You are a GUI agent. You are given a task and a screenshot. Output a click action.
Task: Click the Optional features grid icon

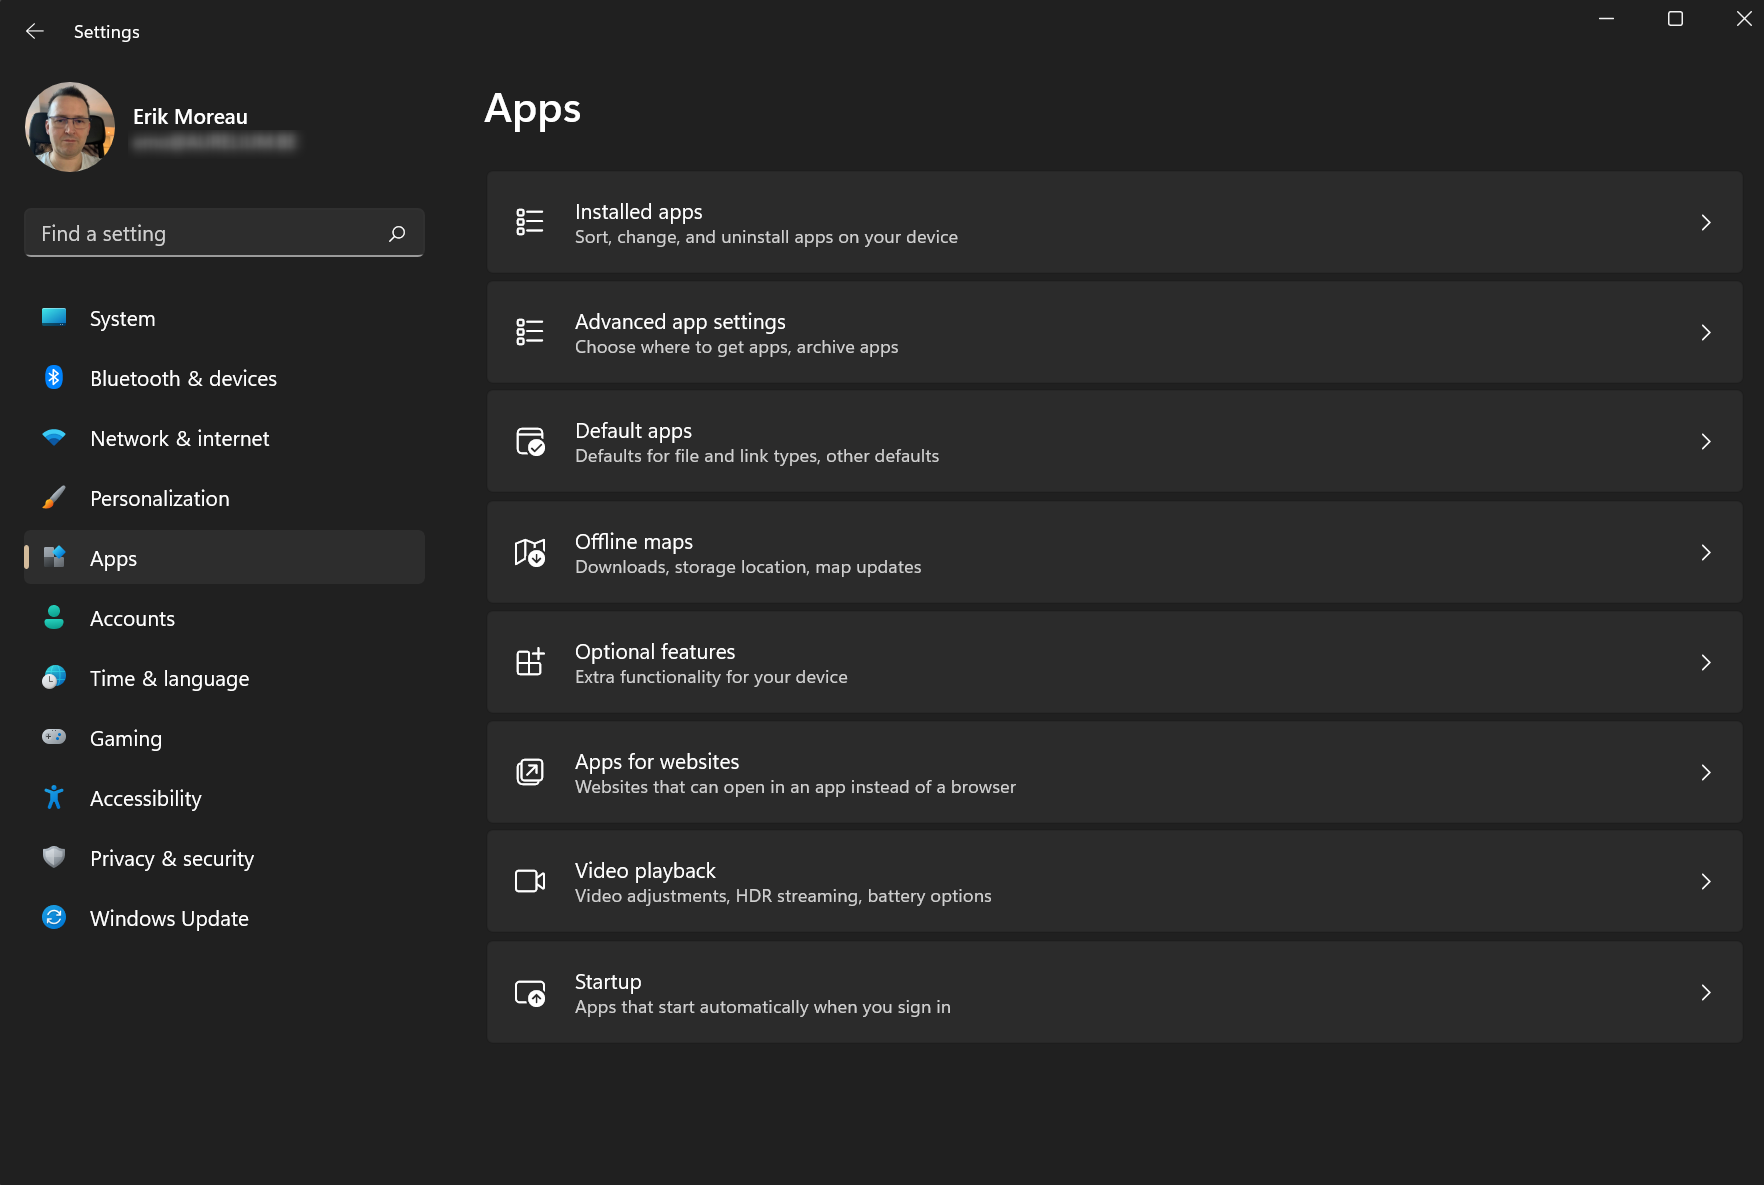[529, 662]
